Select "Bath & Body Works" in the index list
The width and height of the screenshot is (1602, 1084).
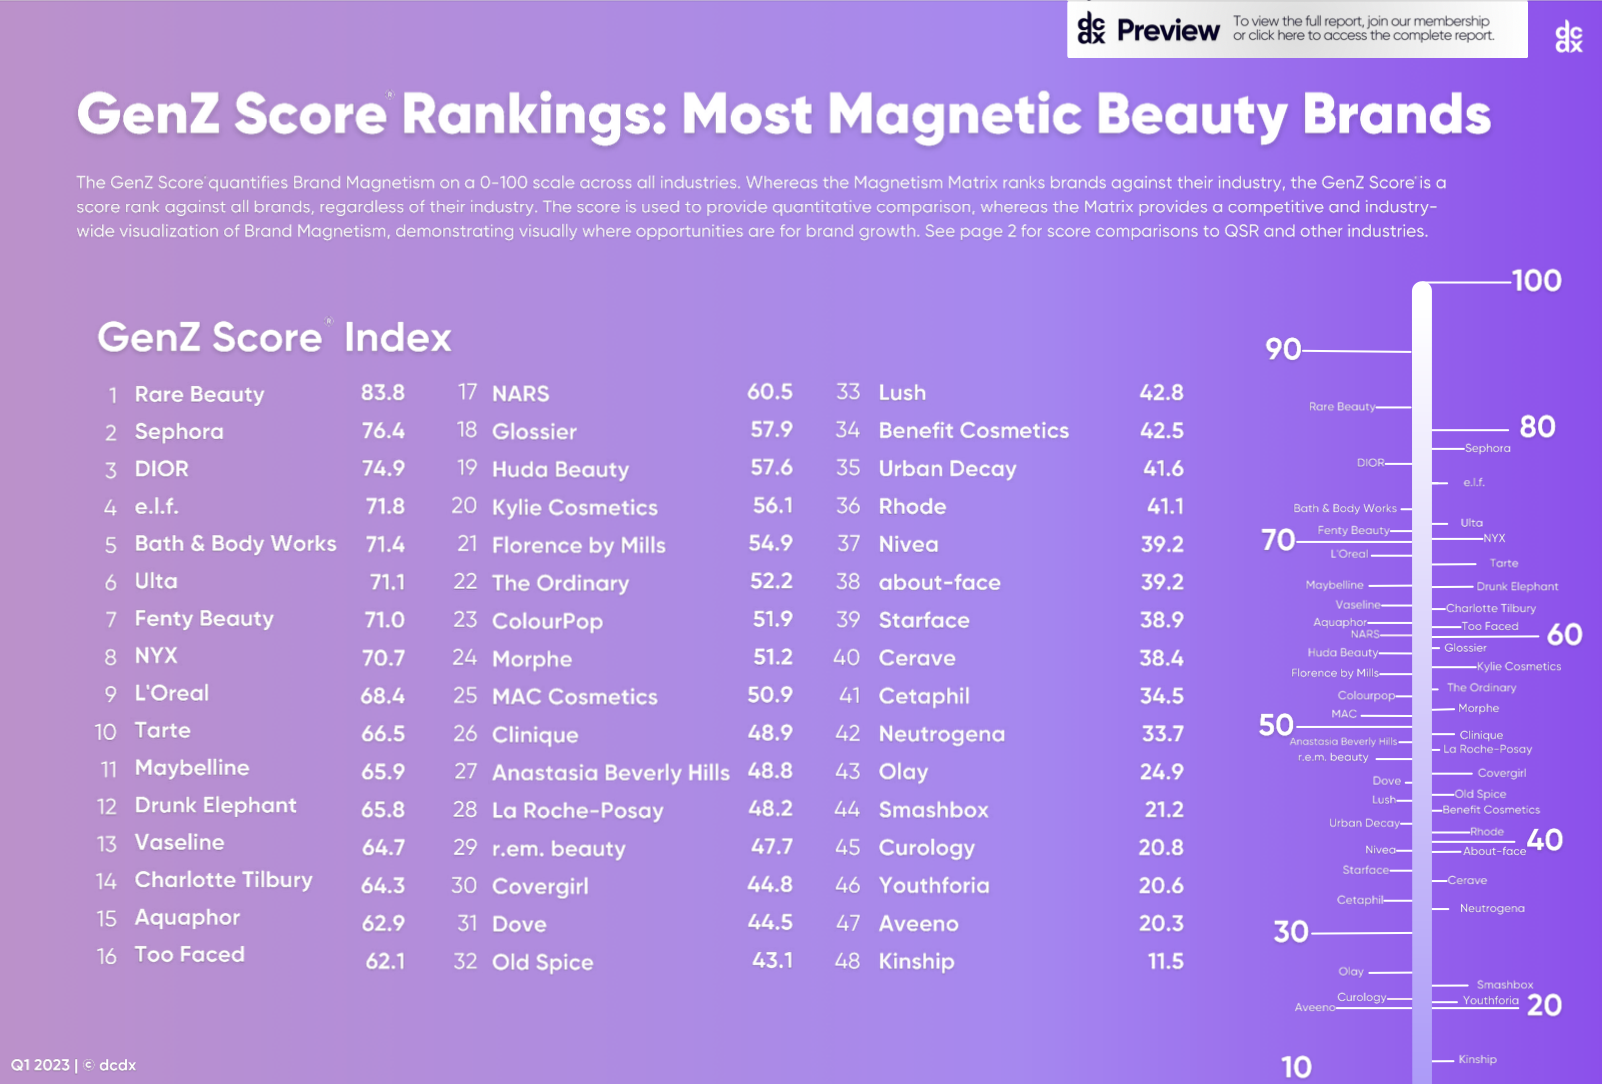pos(235,544)
